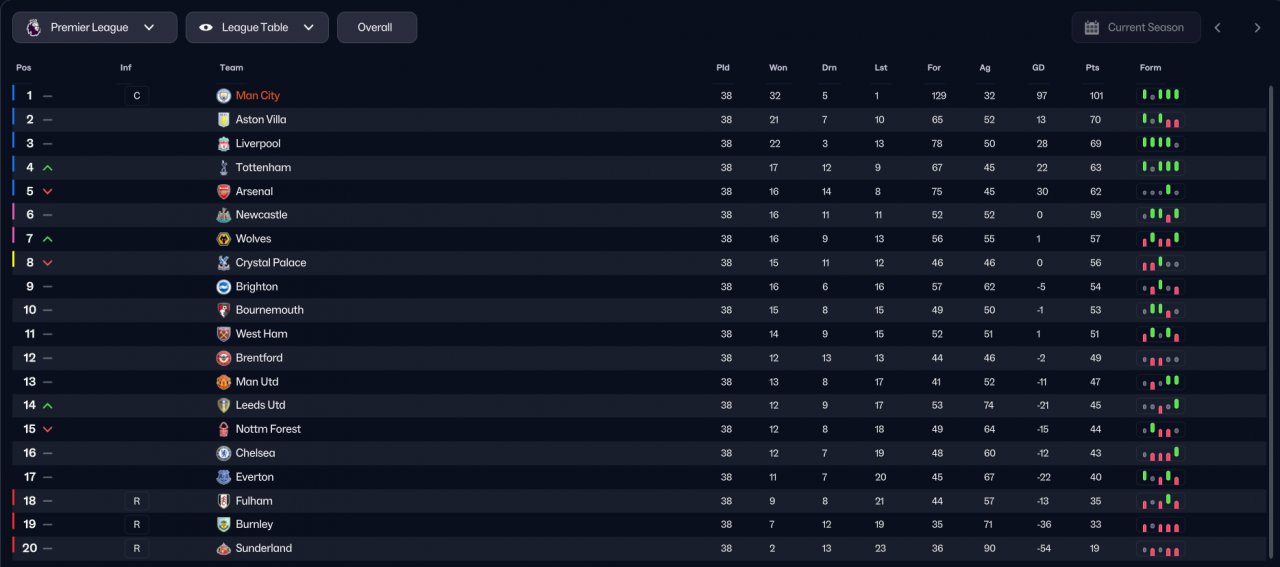The height and width of the screenshot is (567, 1280).
Task: Open the Premier League competition dropdown
Action: point(95,28)
